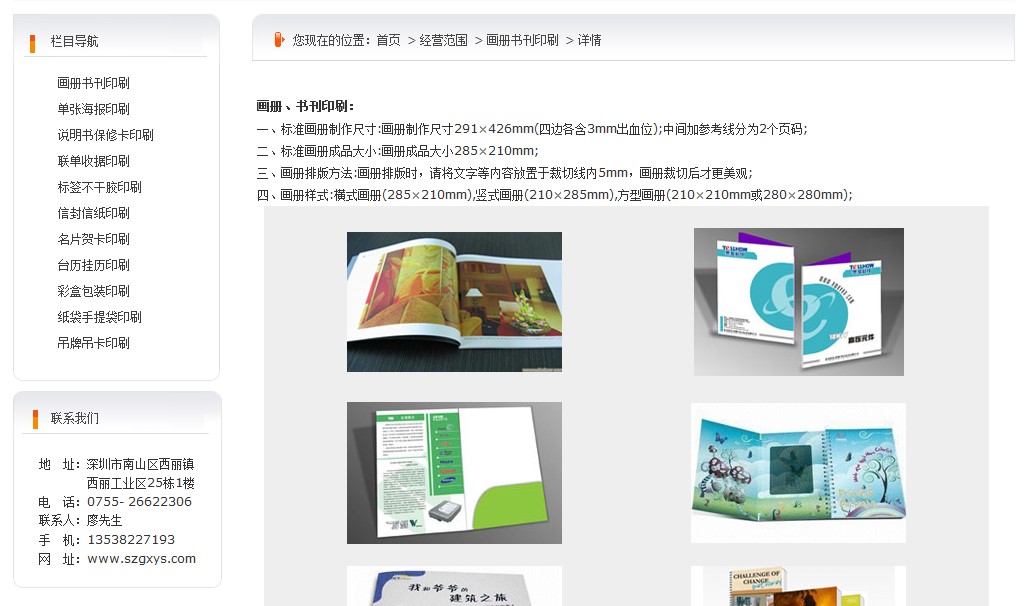The height and width of the screenshot is (606, 1029).
Task: Click the orange bar icon beside 栏目导航
Action: tap(32, 43)
